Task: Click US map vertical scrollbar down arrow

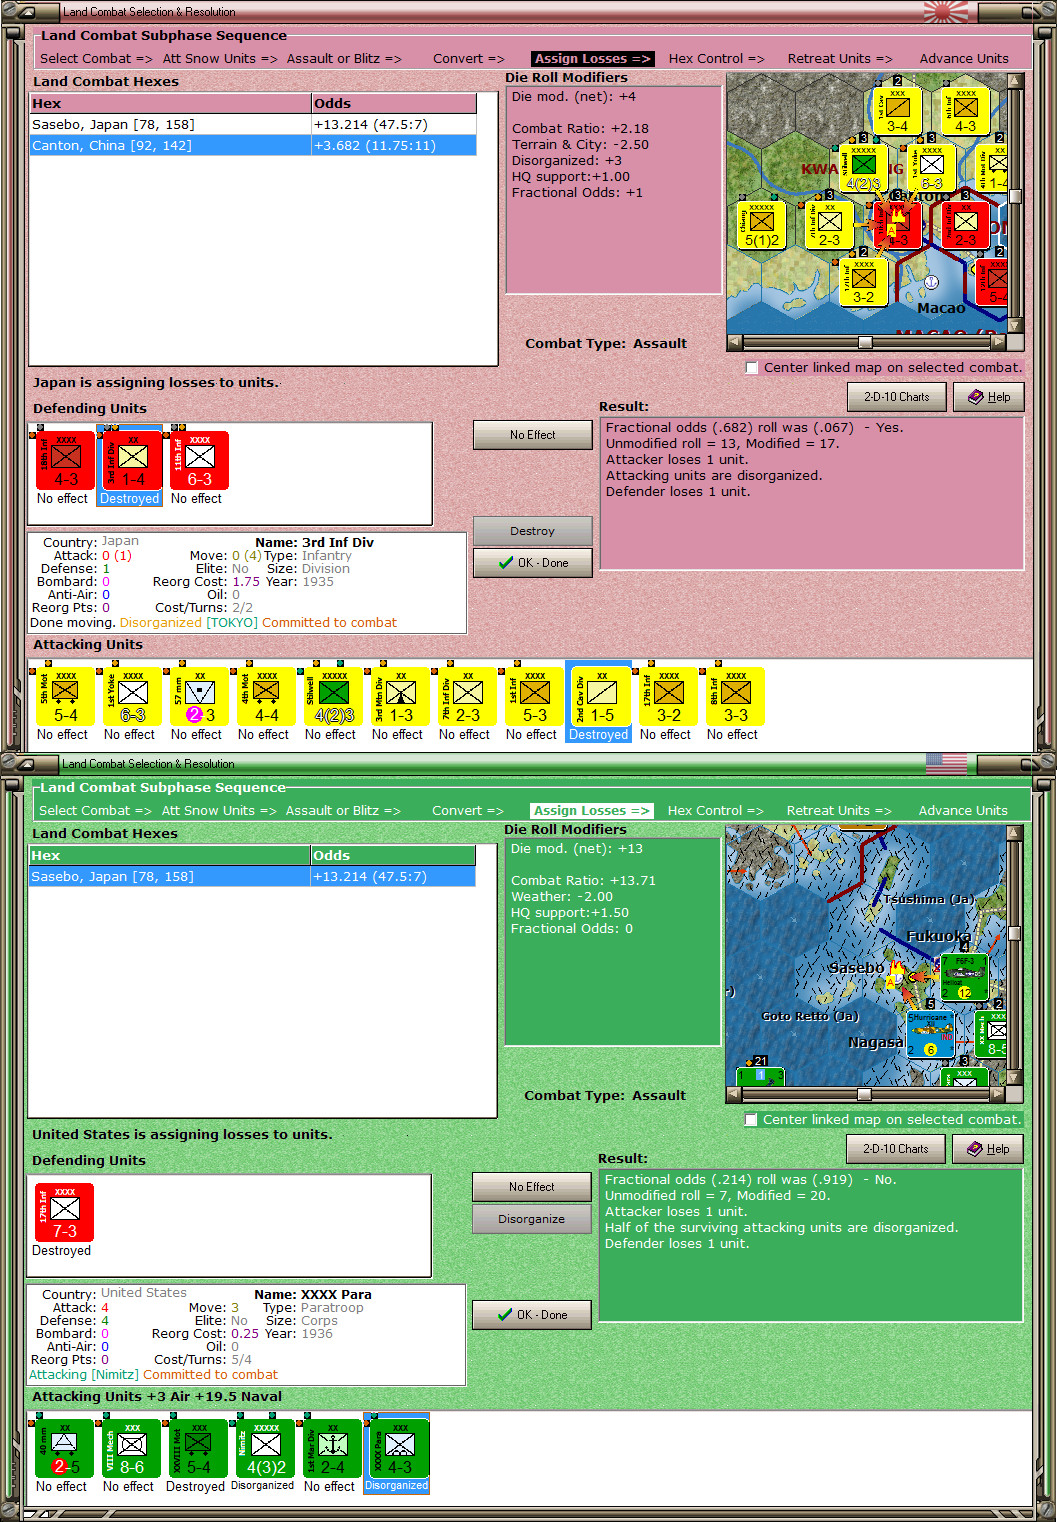Action: (x=1014, y=1078)
